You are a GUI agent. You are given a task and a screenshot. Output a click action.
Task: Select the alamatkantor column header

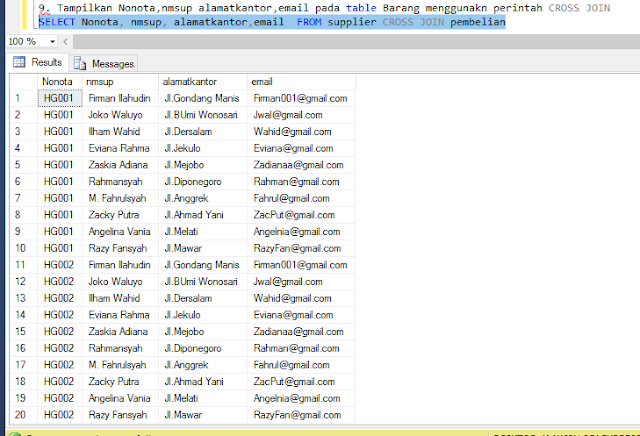pos(202,82)
